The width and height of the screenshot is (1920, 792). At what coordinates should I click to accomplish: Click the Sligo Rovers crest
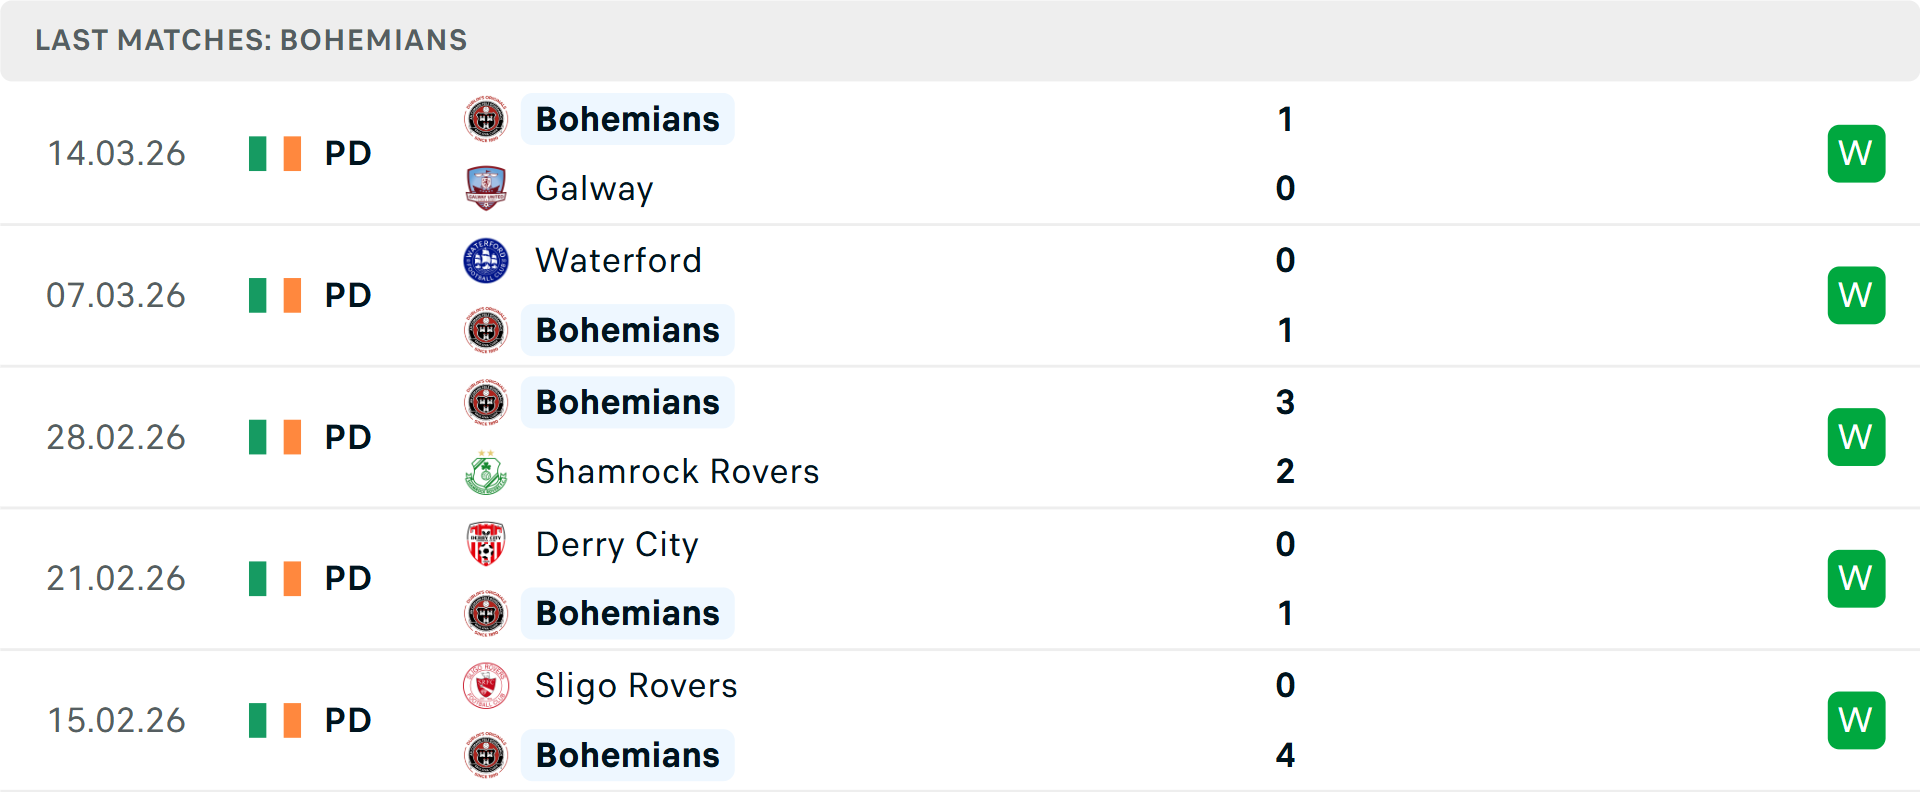click(486, 686)
